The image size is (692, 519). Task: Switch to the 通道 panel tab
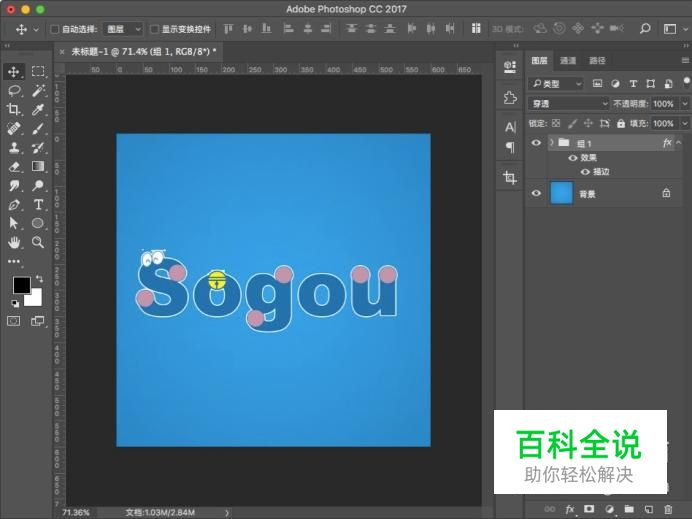point(568,60)
